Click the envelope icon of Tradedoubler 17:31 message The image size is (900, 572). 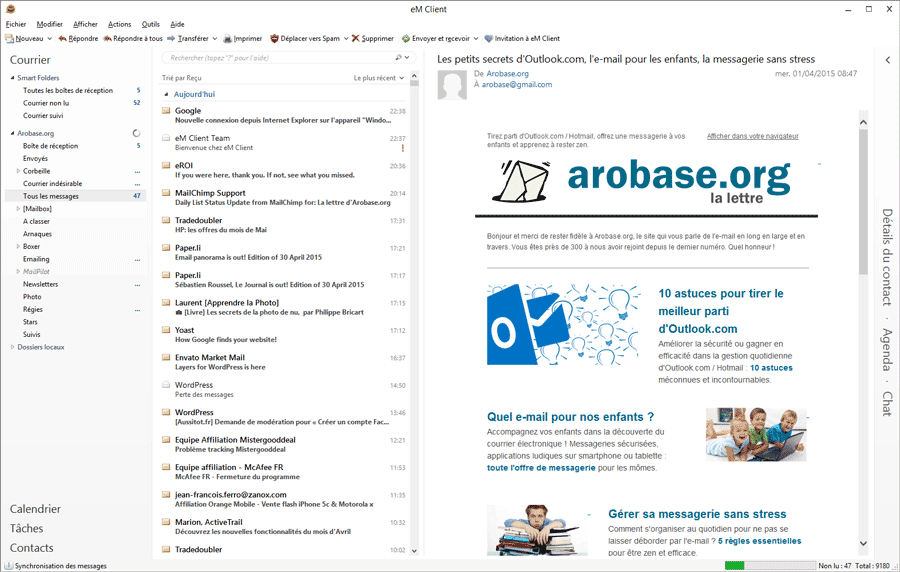tap(166, 220)
